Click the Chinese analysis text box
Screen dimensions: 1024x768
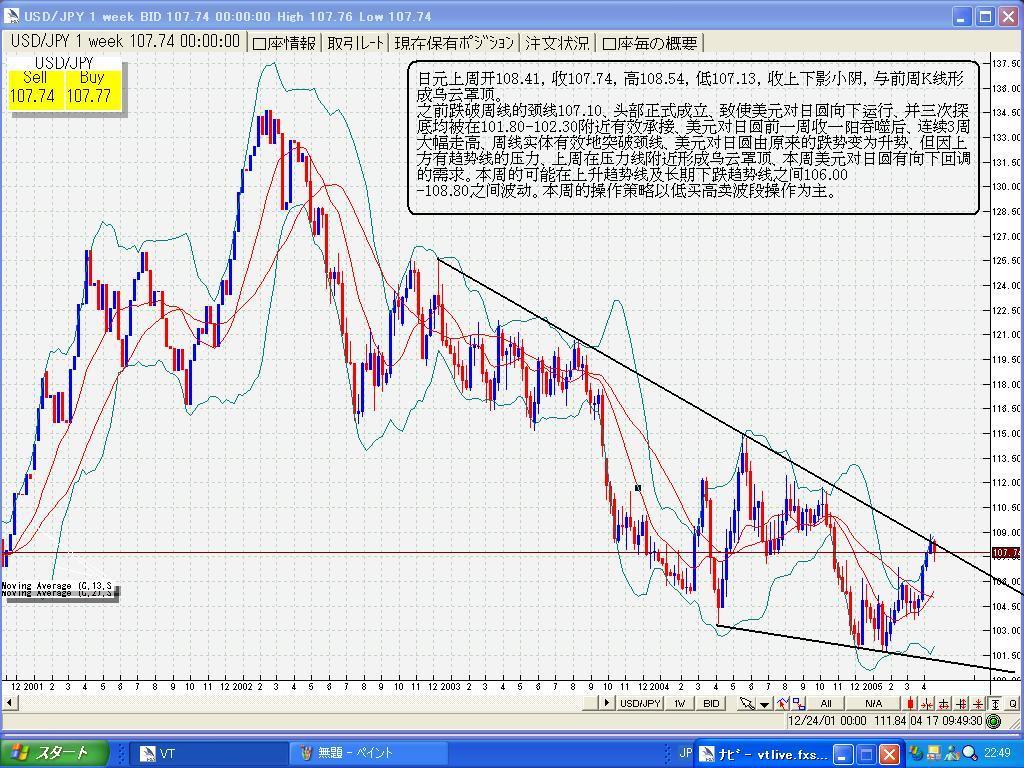694,138
